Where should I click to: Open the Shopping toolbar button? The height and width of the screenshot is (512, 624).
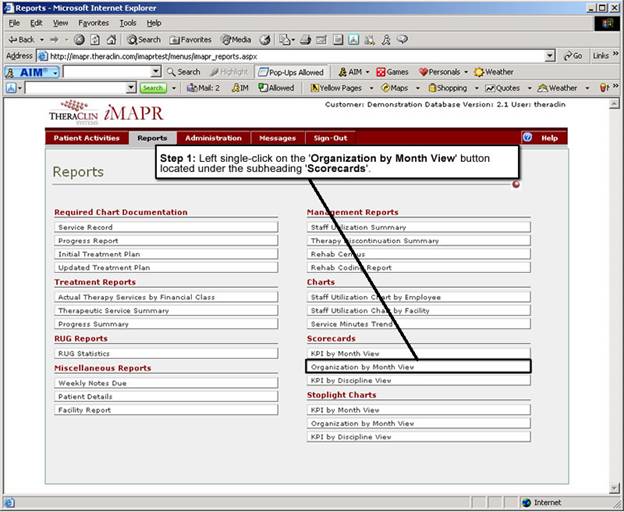[447, 88]
